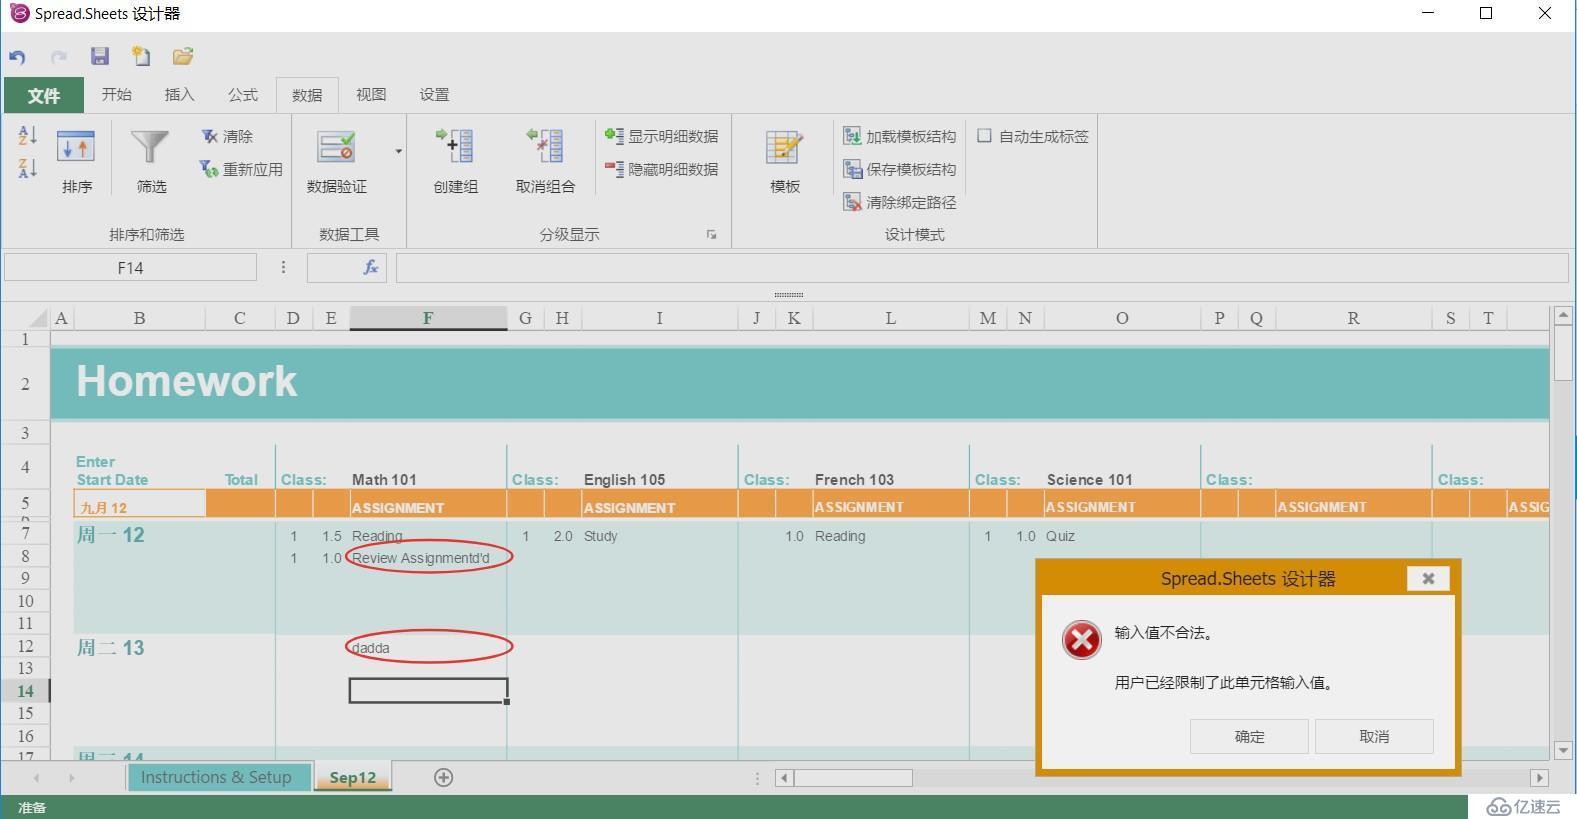1577x819 pixels.
Task: Redo the last undone action
Action: point(59,57)
